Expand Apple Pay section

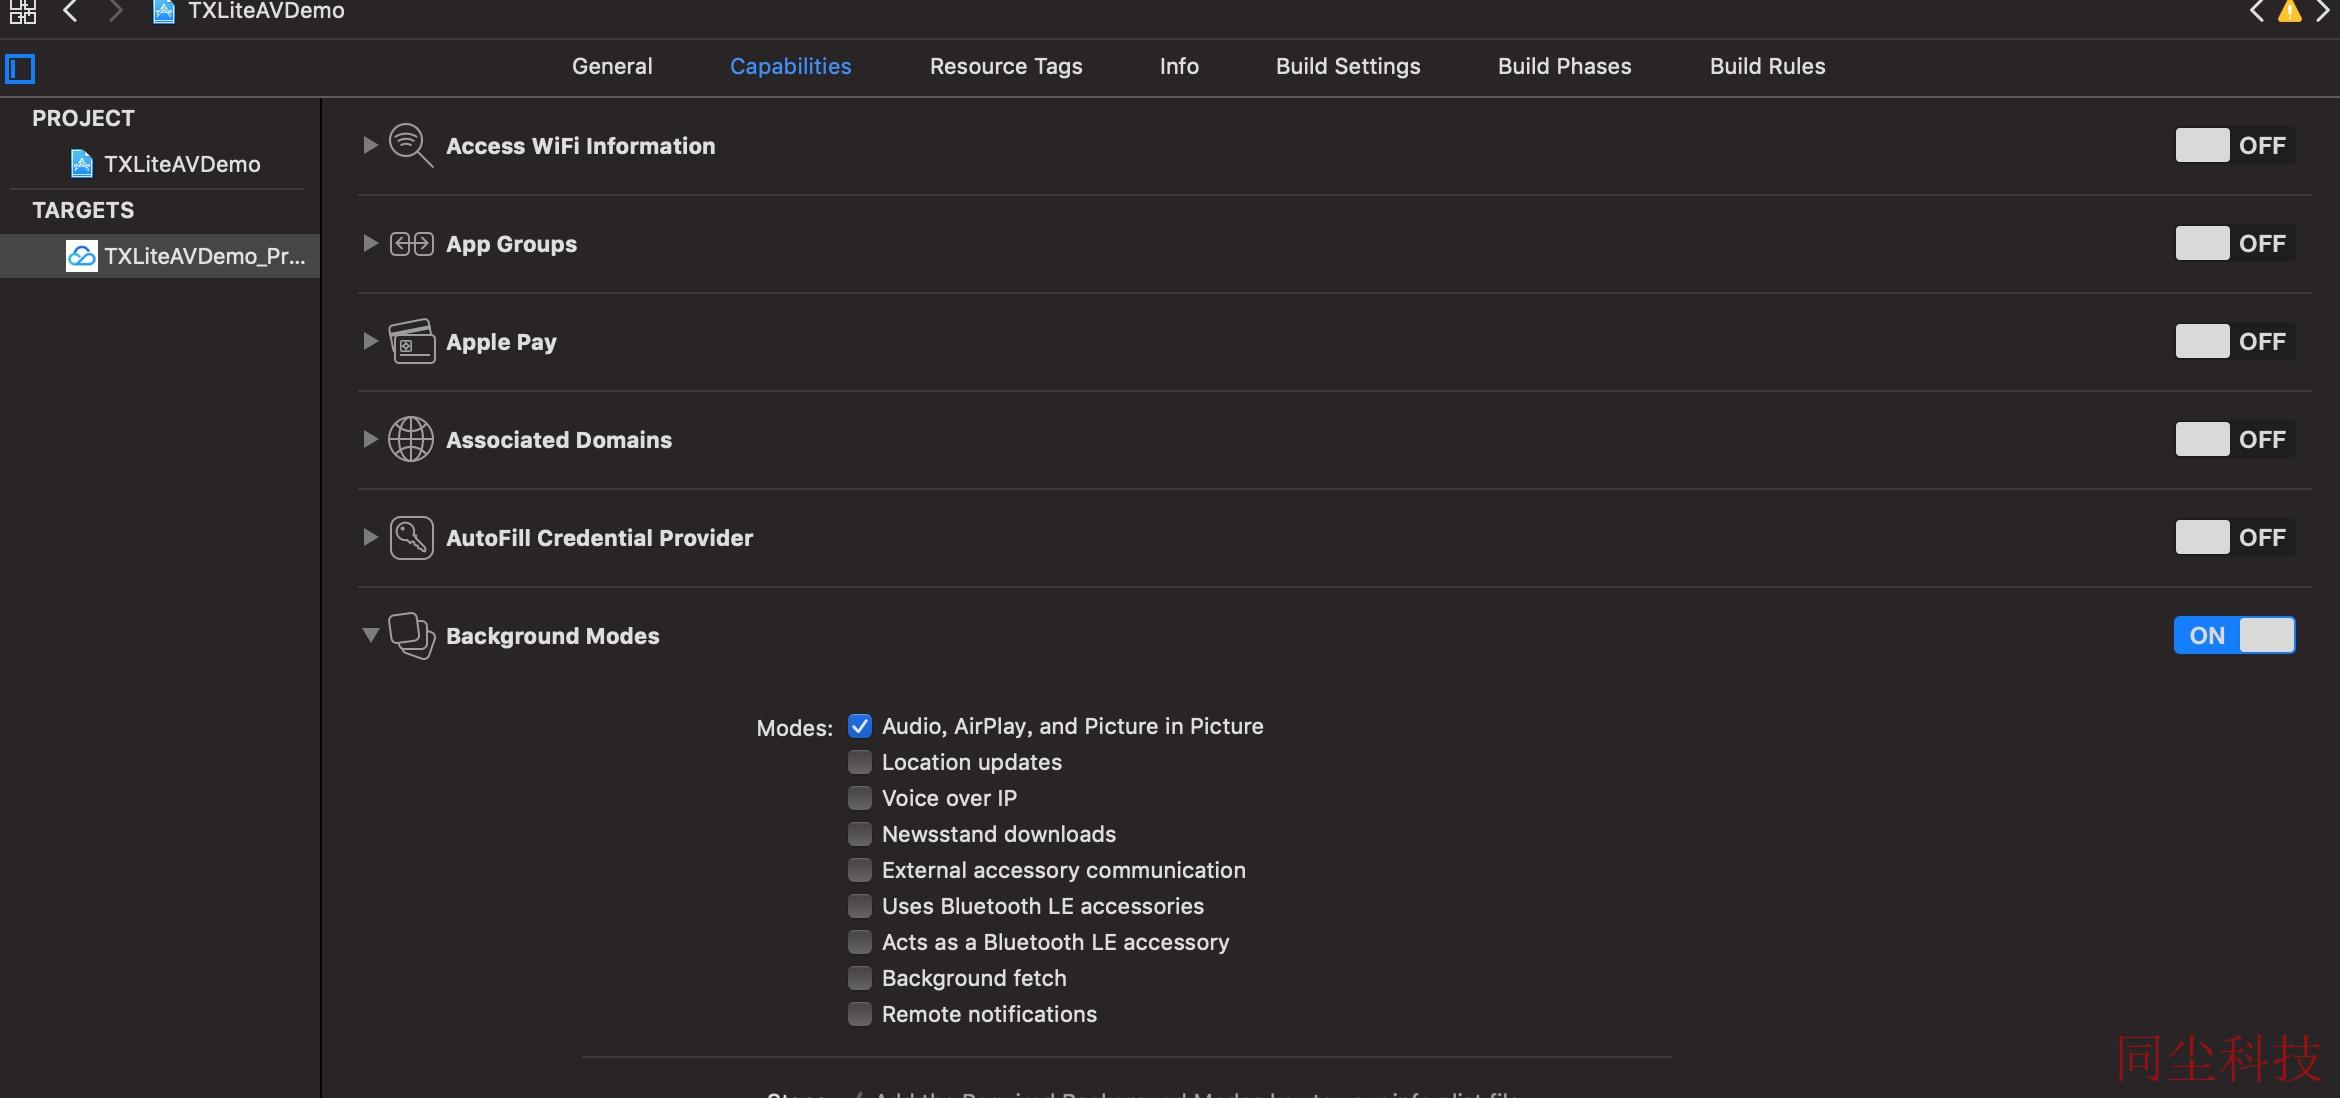coord(370,342)
